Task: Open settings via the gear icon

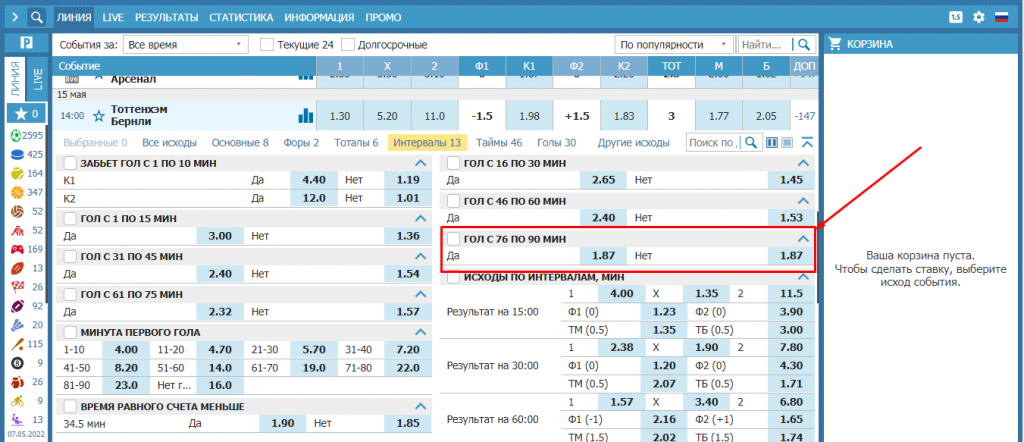Action: point(978,17)
